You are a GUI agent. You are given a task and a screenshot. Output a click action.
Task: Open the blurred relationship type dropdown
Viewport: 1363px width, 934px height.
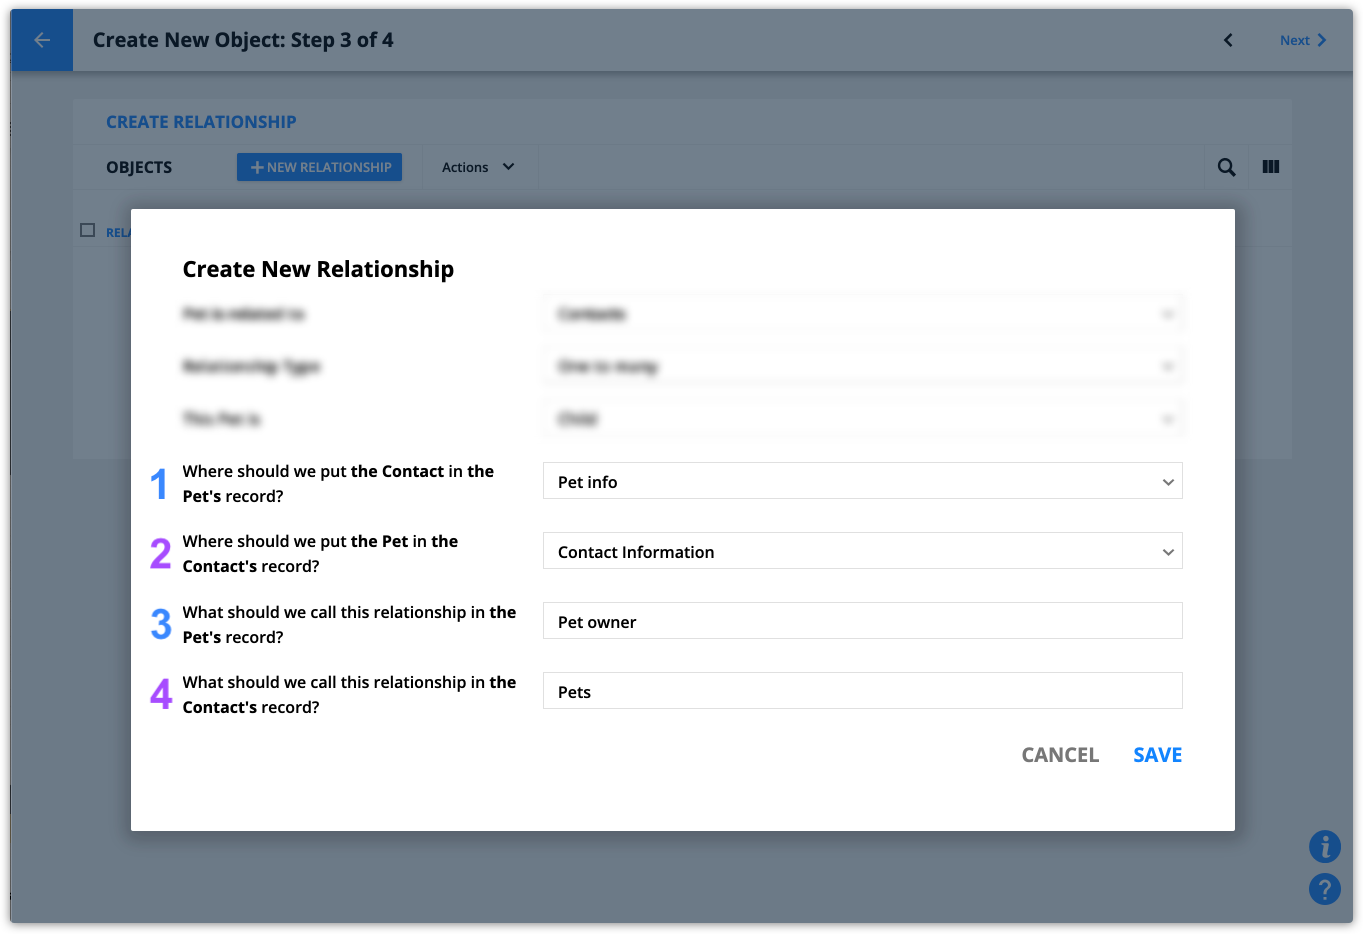pyautogui.click(x=863, y=366)
